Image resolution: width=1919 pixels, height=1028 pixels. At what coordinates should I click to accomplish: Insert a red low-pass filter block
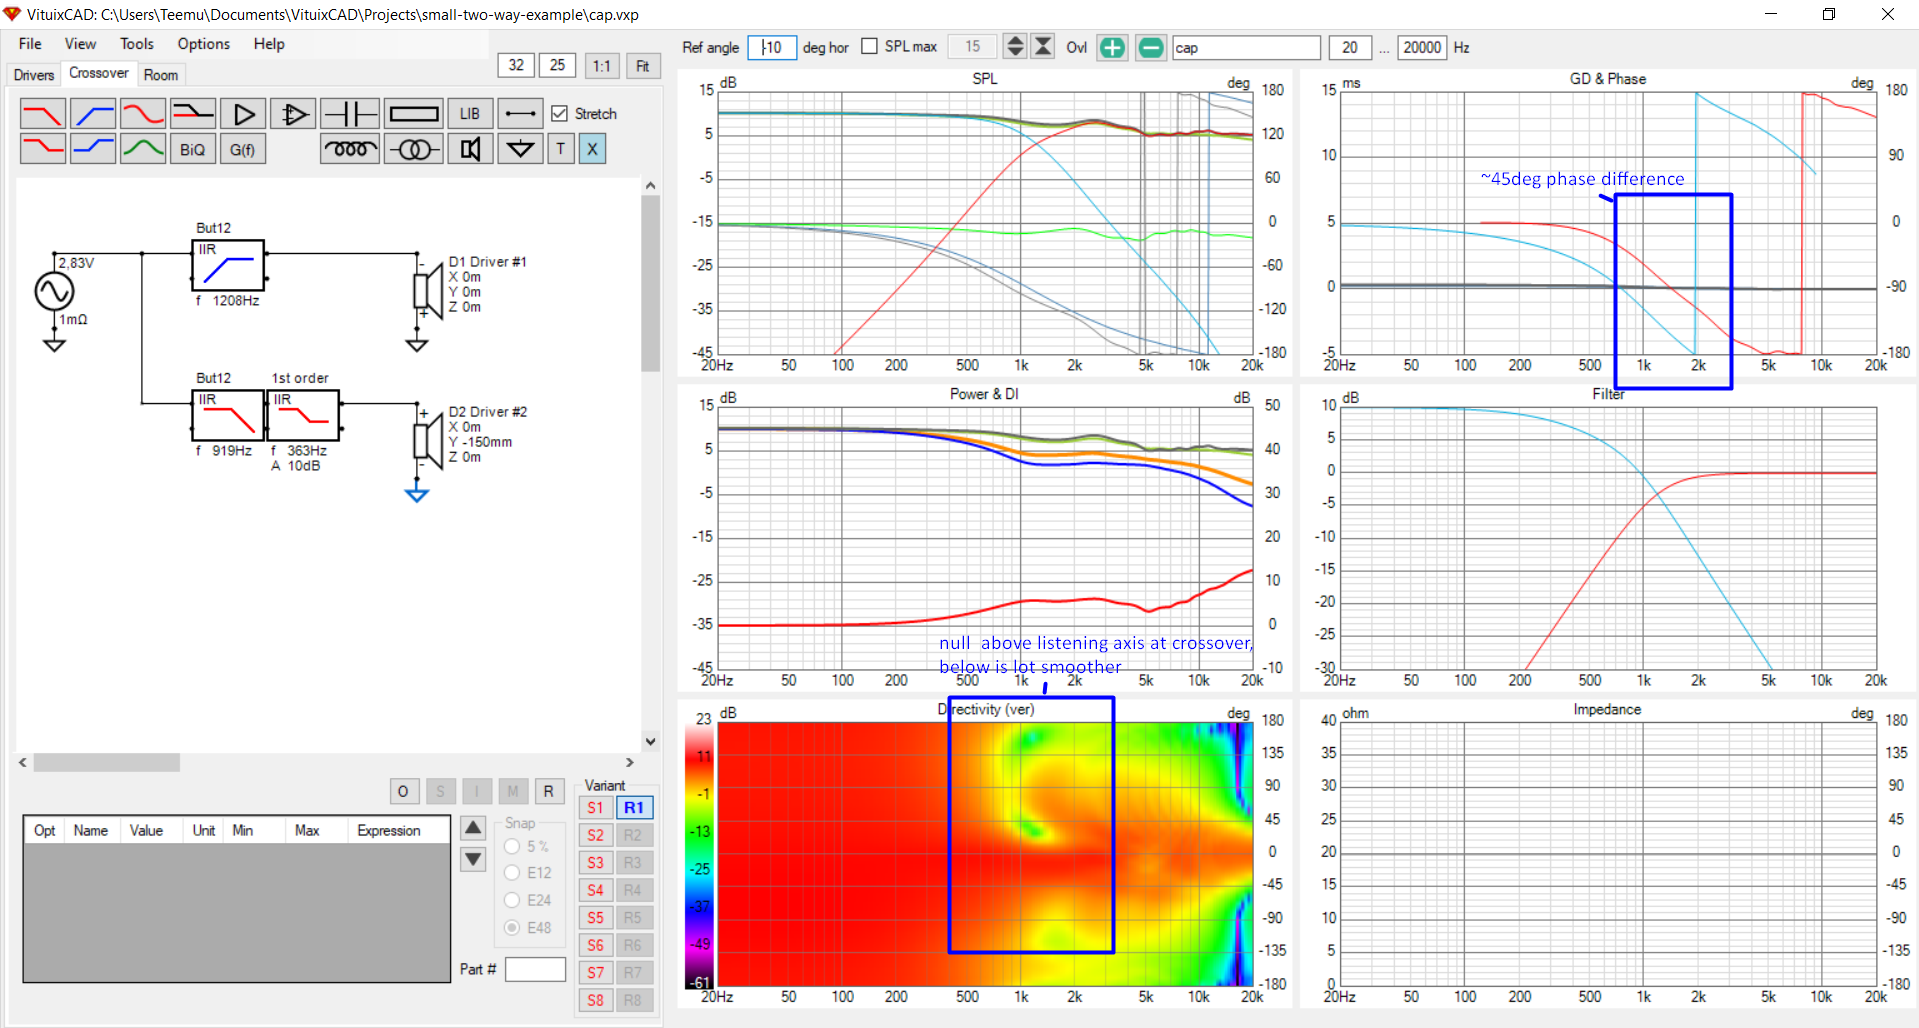point(42,114)
